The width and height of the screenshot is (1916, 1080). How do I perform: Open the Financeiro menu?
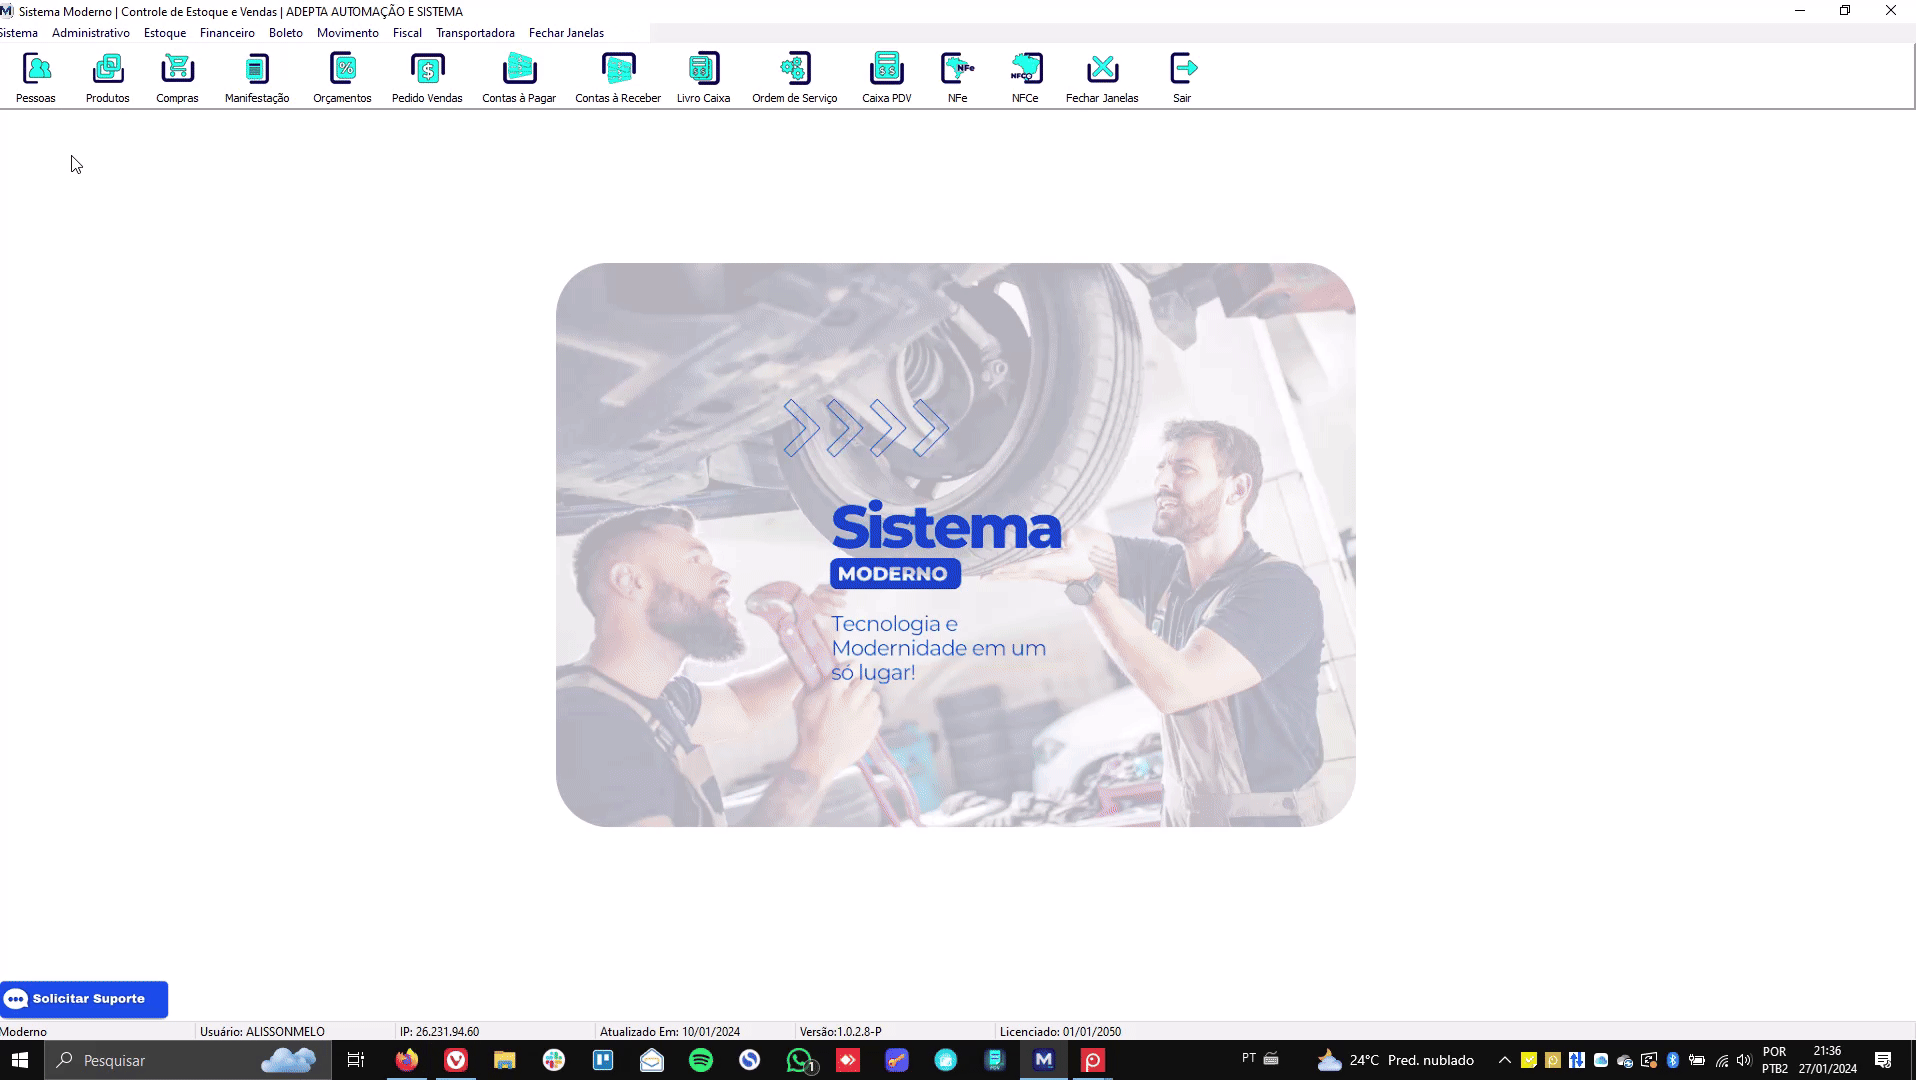(x=227, y=33)
